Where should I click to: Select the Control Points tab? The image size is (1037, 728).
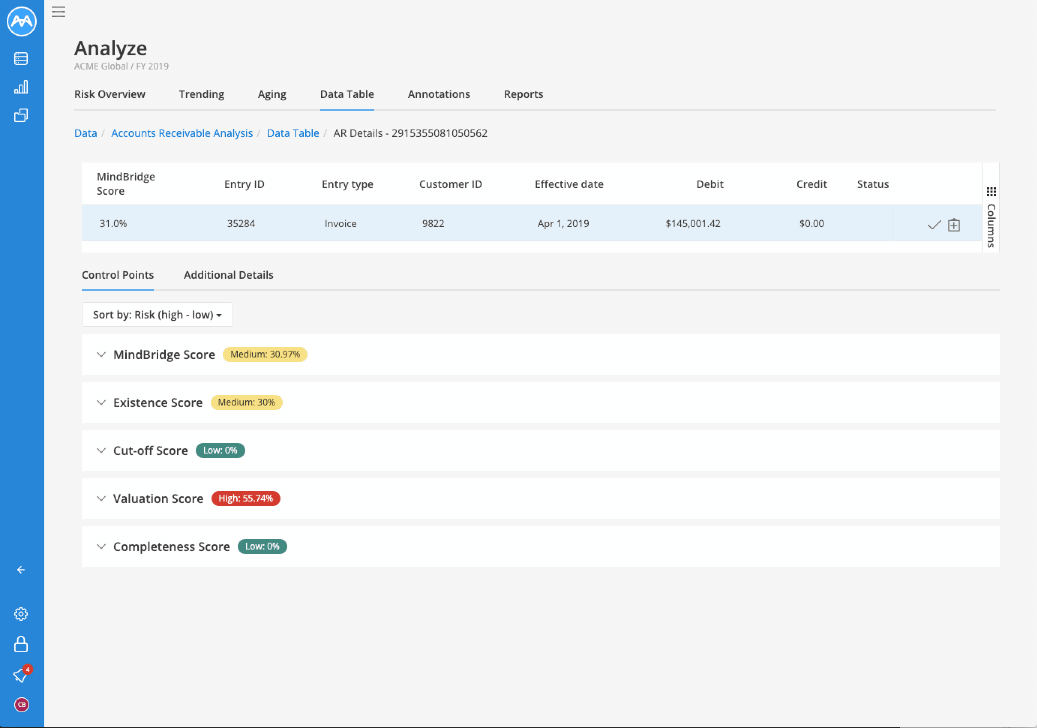(x=118, y=275)
